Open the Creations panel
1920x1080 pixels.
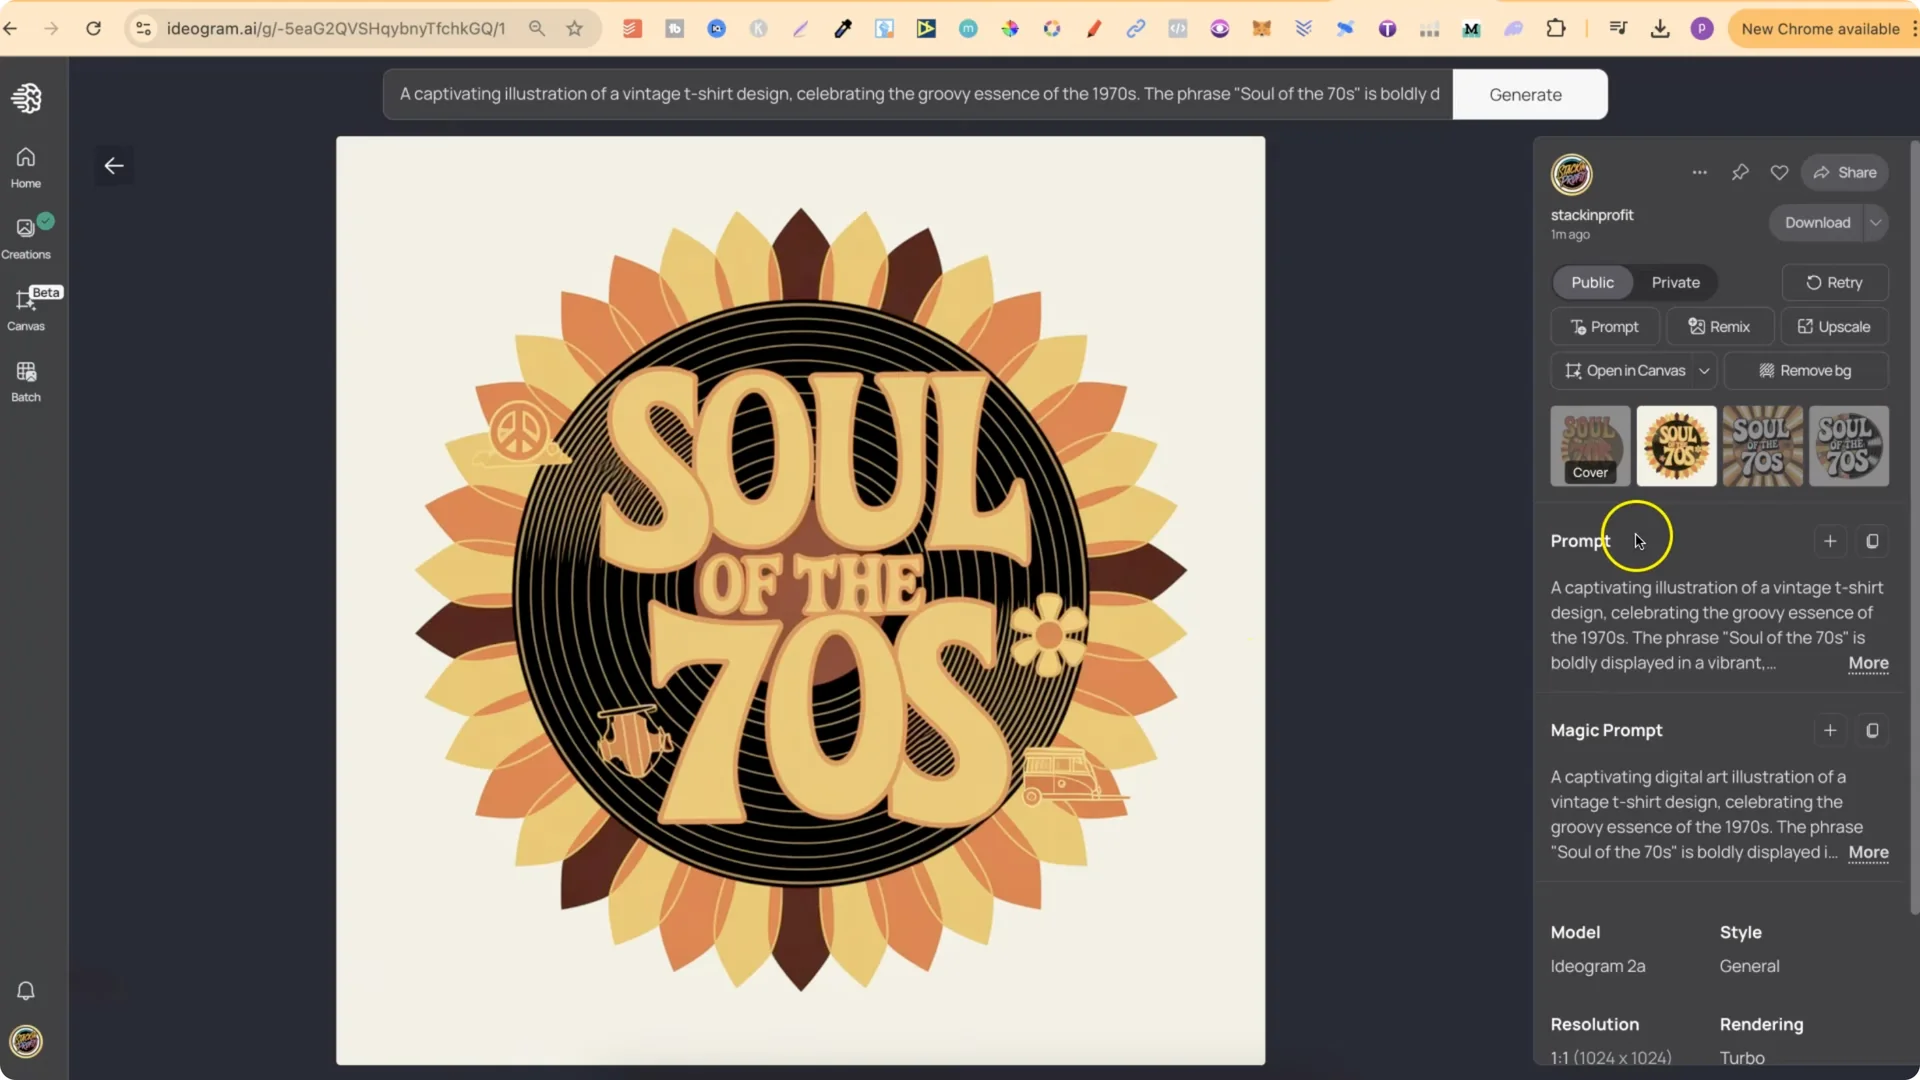(25, 237)
